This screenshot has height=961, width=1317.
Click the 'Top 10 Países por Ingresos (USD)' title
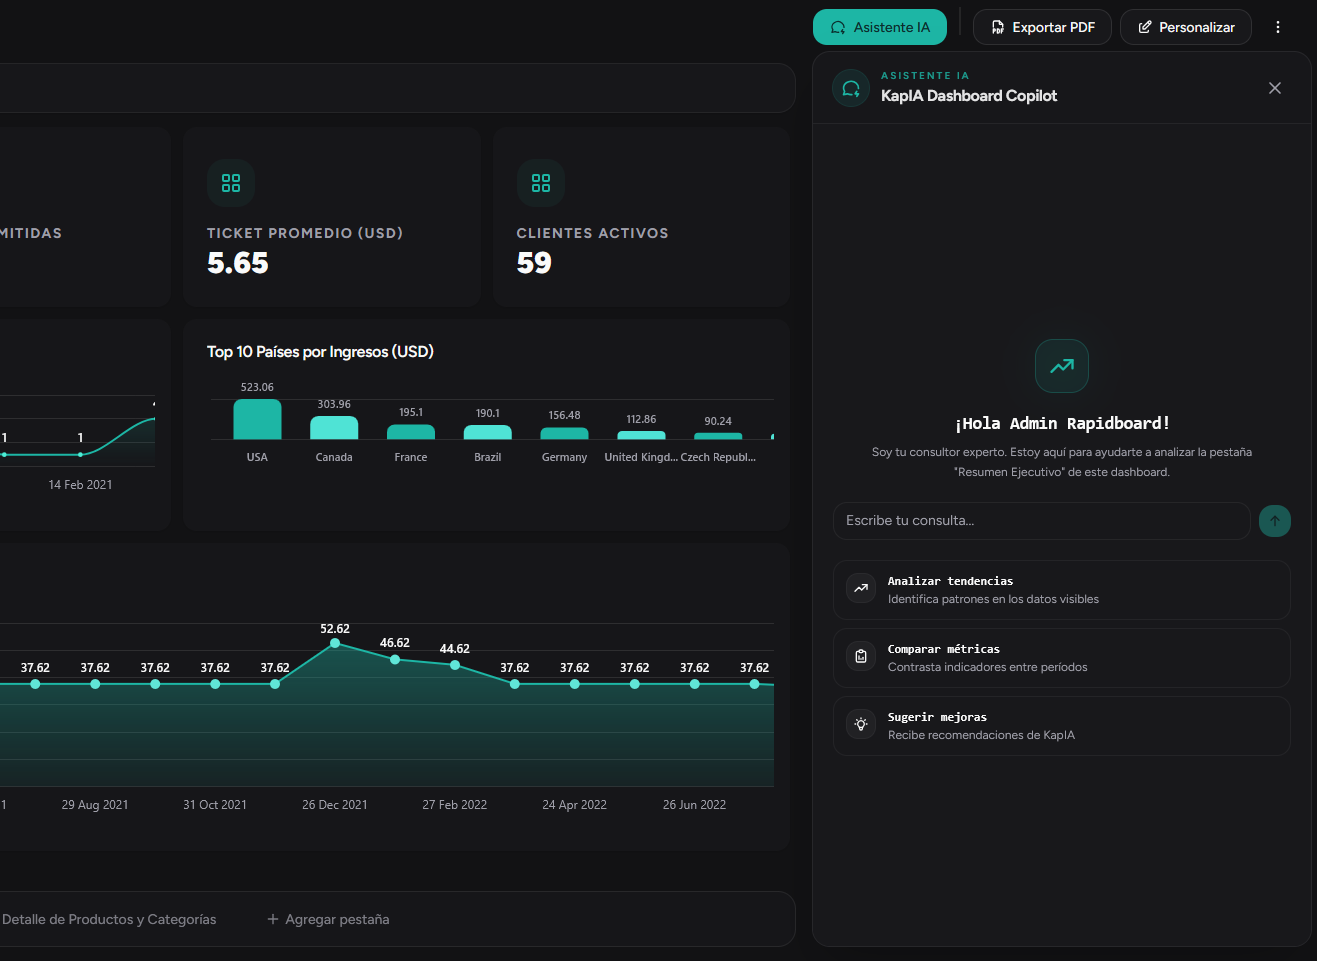320,352
